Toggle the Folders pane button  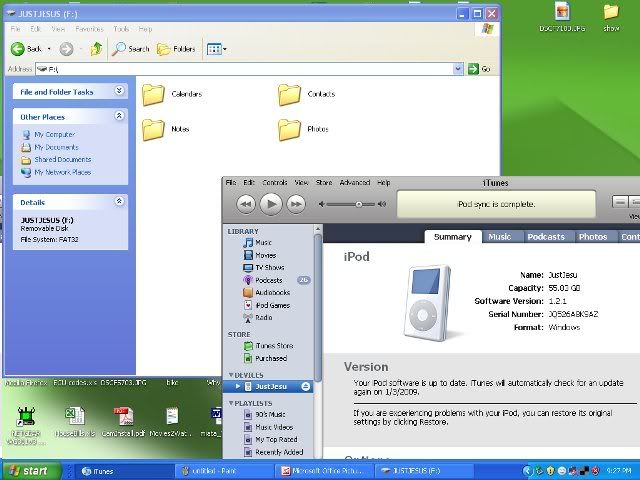click(176, 48)
